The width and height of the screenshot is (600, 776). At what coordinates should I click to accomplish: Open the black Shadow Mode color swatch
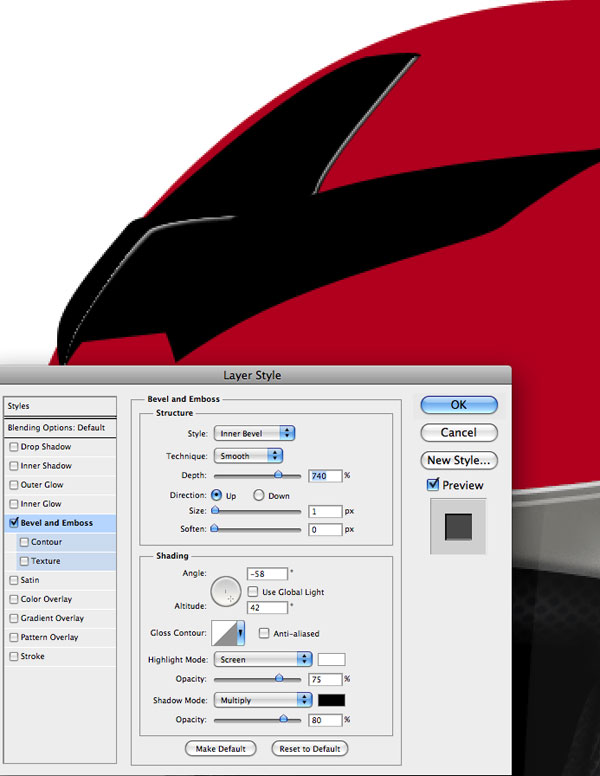[331, 700]
